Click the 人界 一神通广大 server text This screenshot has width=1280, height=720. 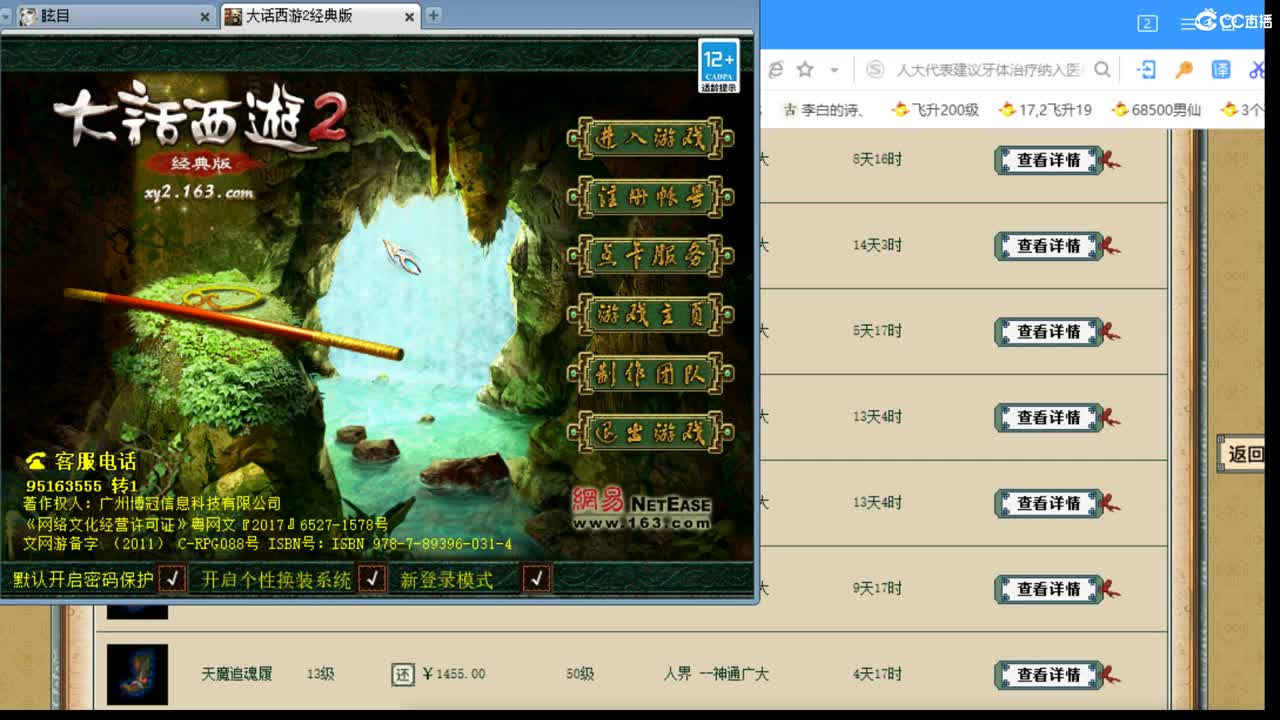tap(716, 674)
